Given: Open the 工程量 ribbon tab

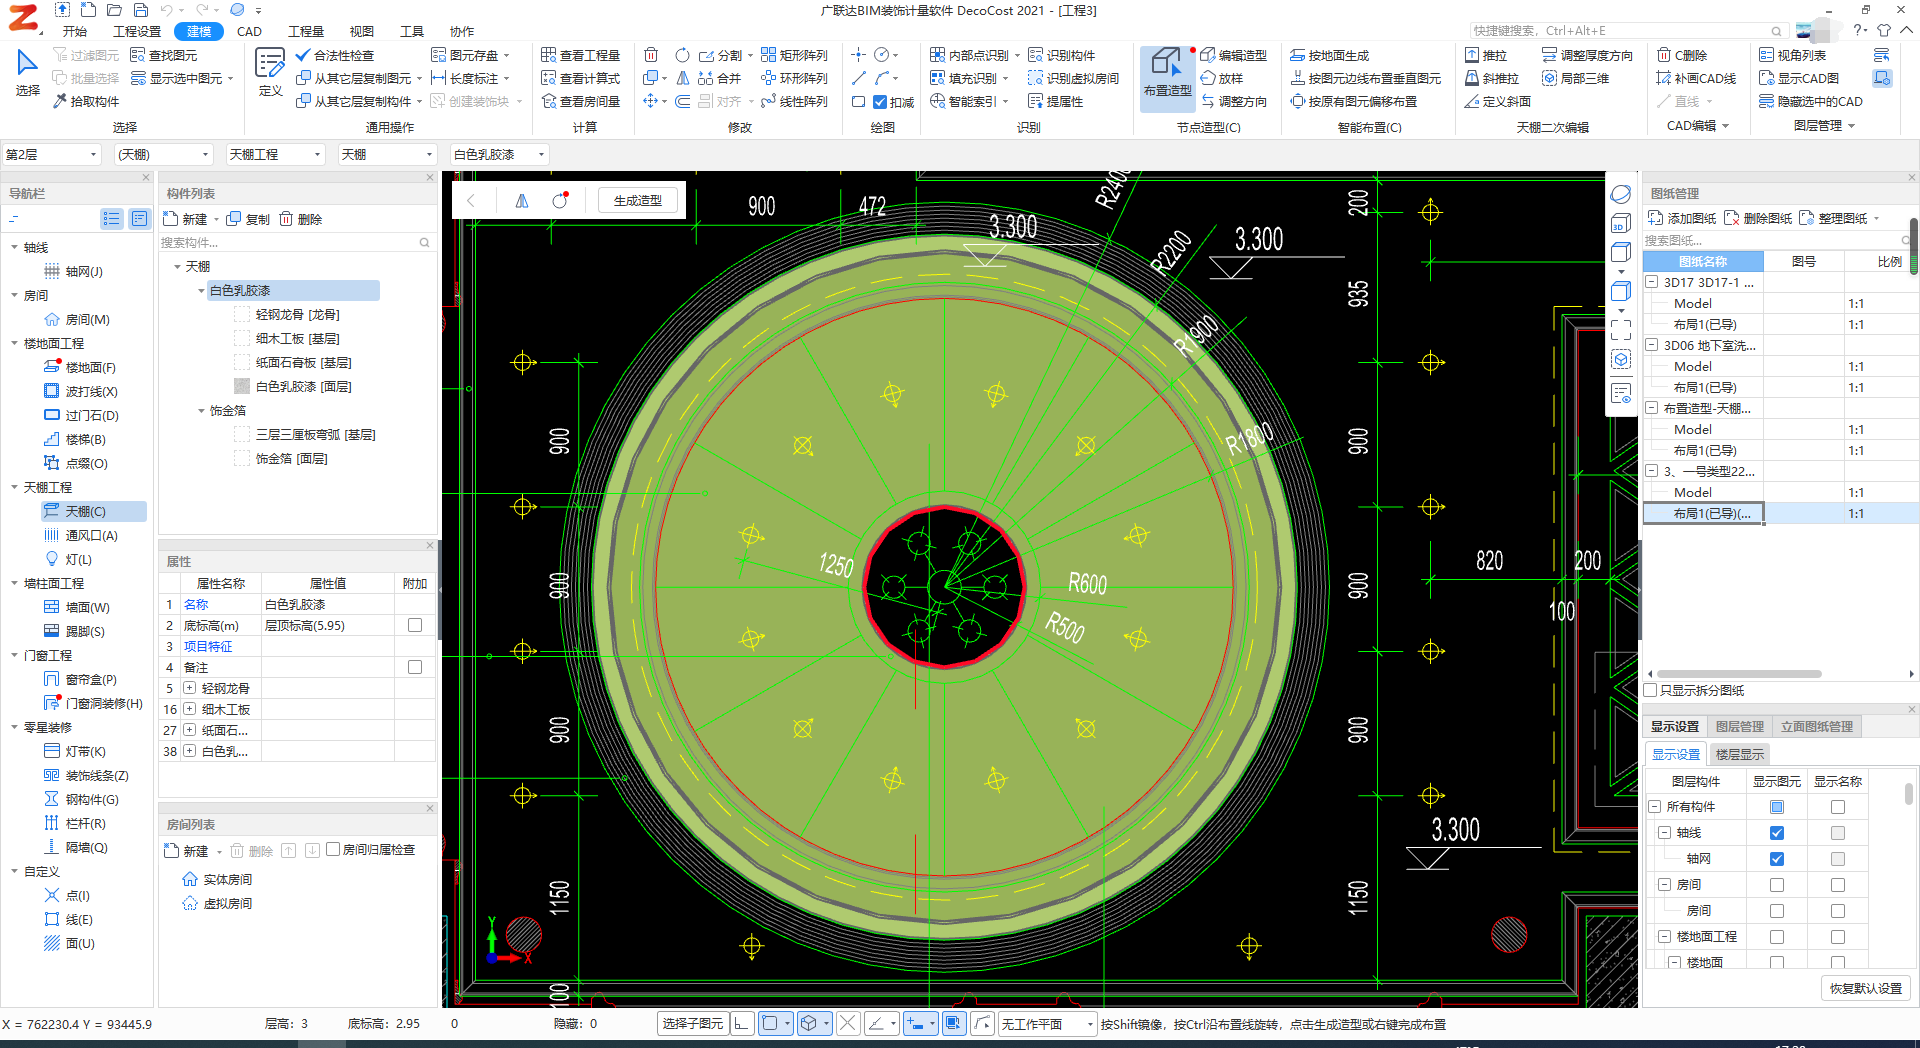Looking at the screenshot, I should (305, 31).
